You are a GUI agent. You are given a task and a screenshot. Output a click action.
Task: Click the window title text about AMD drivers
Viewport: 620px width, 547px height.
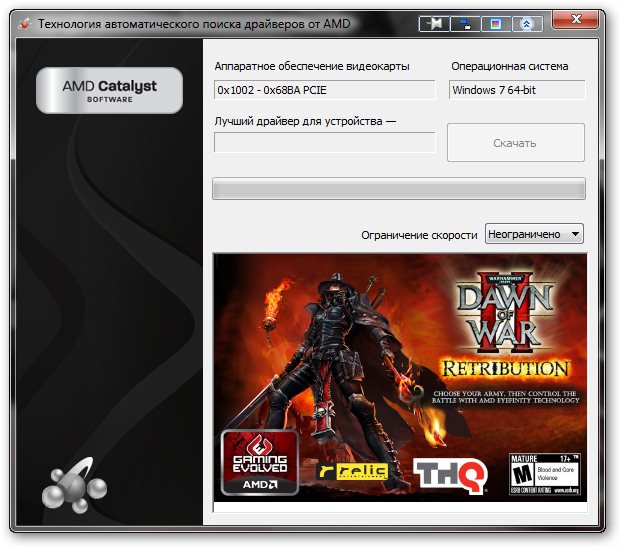[x=194, y=24]
